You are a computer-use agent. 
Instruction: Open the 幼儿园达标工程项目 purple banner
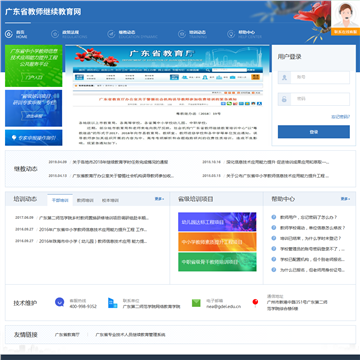pos(217,222)
